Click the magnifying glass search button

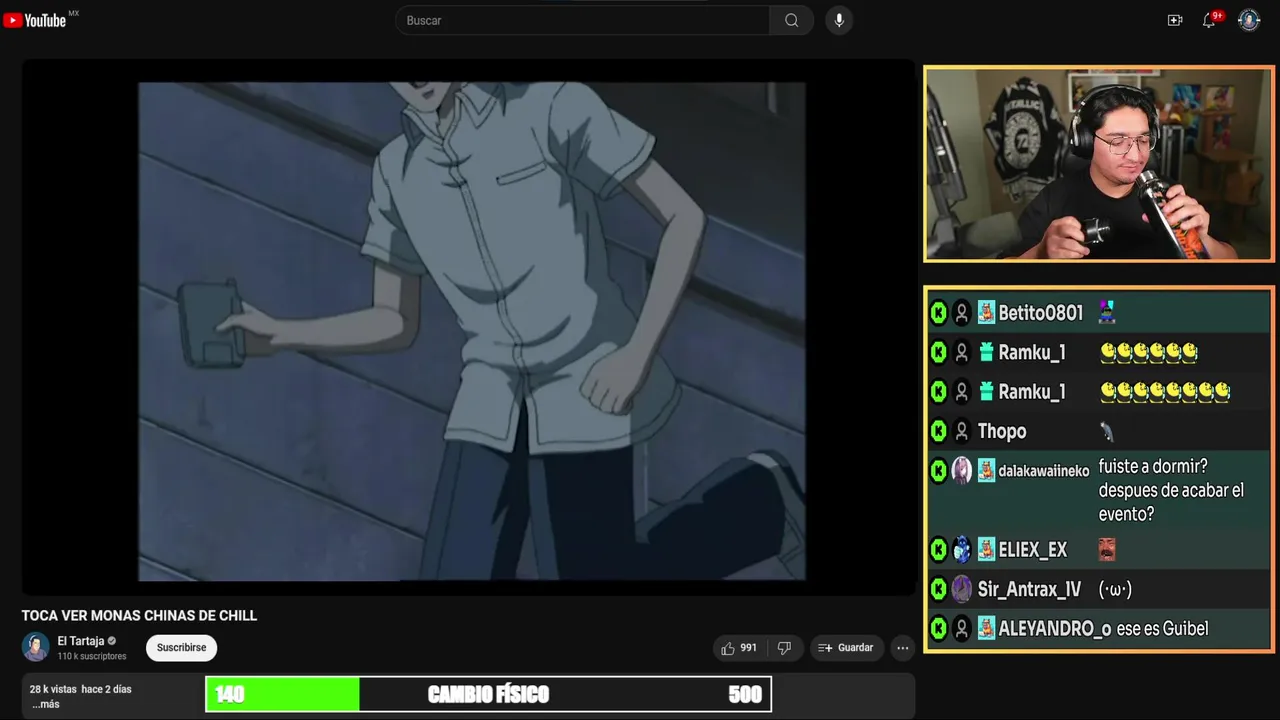pyautogui.click(x=791, y=20)
